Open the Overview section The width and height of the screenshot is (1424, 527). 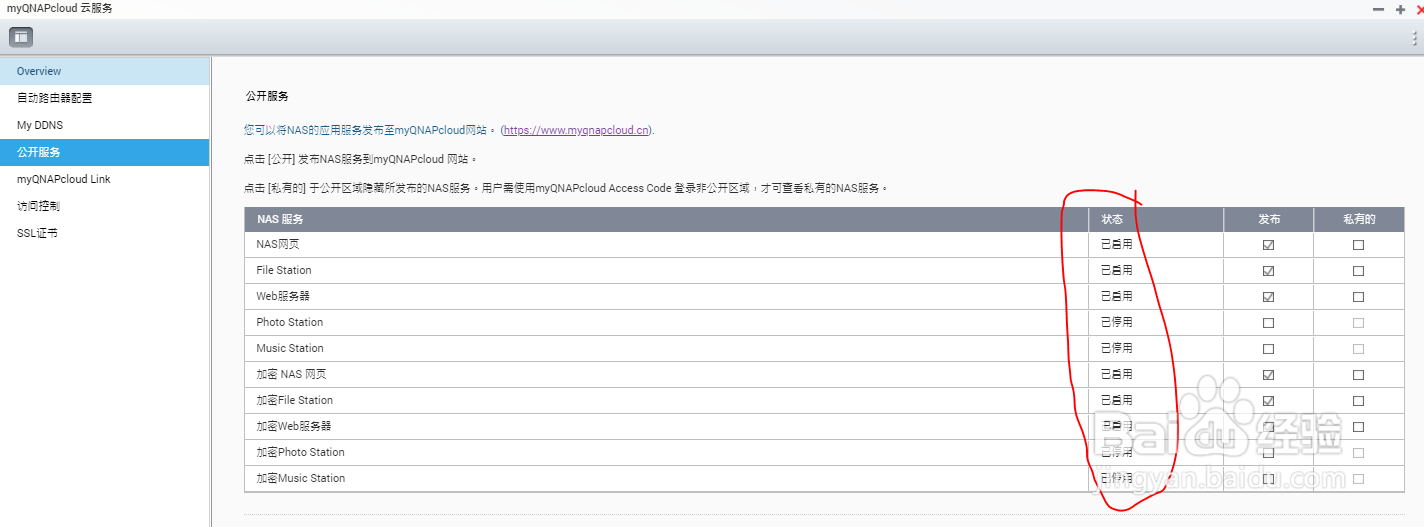click(104, 71)
